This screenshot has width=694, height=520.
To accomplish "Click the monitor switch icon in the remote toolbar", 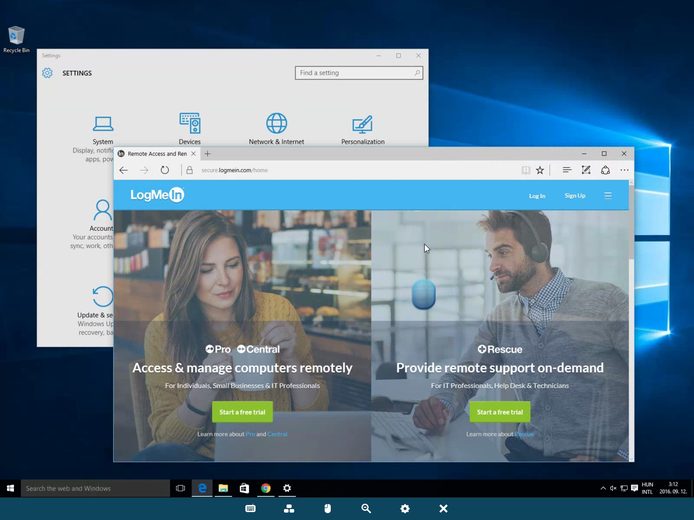I will [289, 508].
